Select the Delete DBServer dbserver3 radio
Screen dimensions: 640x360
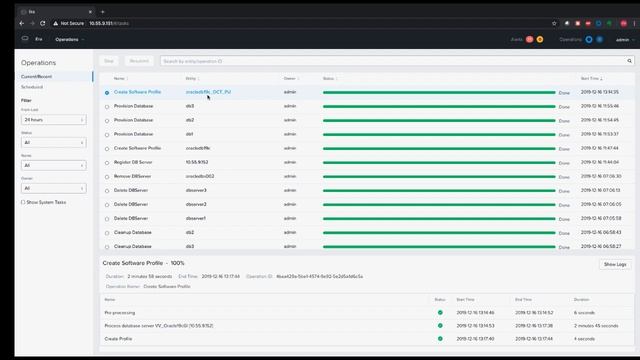point(107,191)
